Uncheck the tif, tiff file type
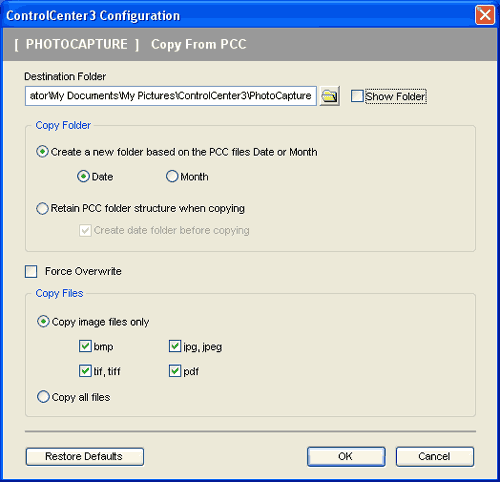Image resolution: width=500 pixels, height=482 pixels. (x=85, y=371)
